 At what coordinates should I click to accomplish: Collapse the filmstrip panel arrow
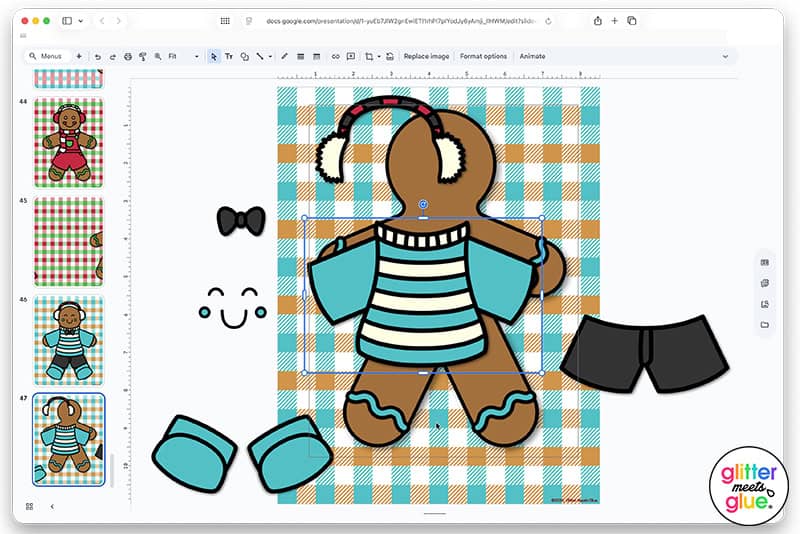tap(52, 506)
